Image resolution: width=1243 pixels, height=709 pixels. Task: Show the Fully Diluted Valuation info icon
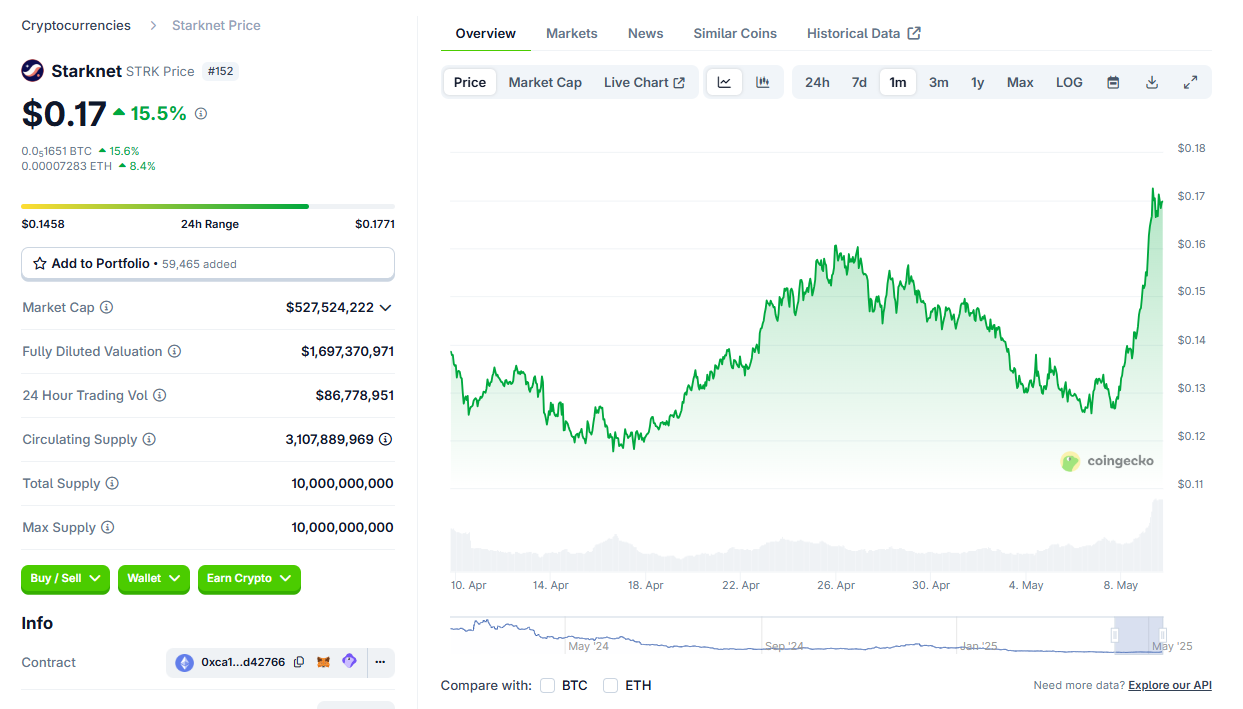174,352
